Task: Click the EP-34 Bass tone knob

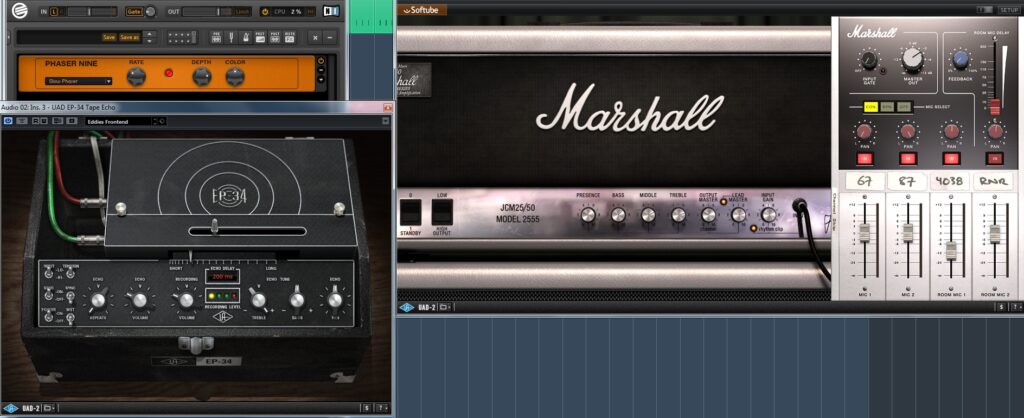Action: tap(297, 299)
